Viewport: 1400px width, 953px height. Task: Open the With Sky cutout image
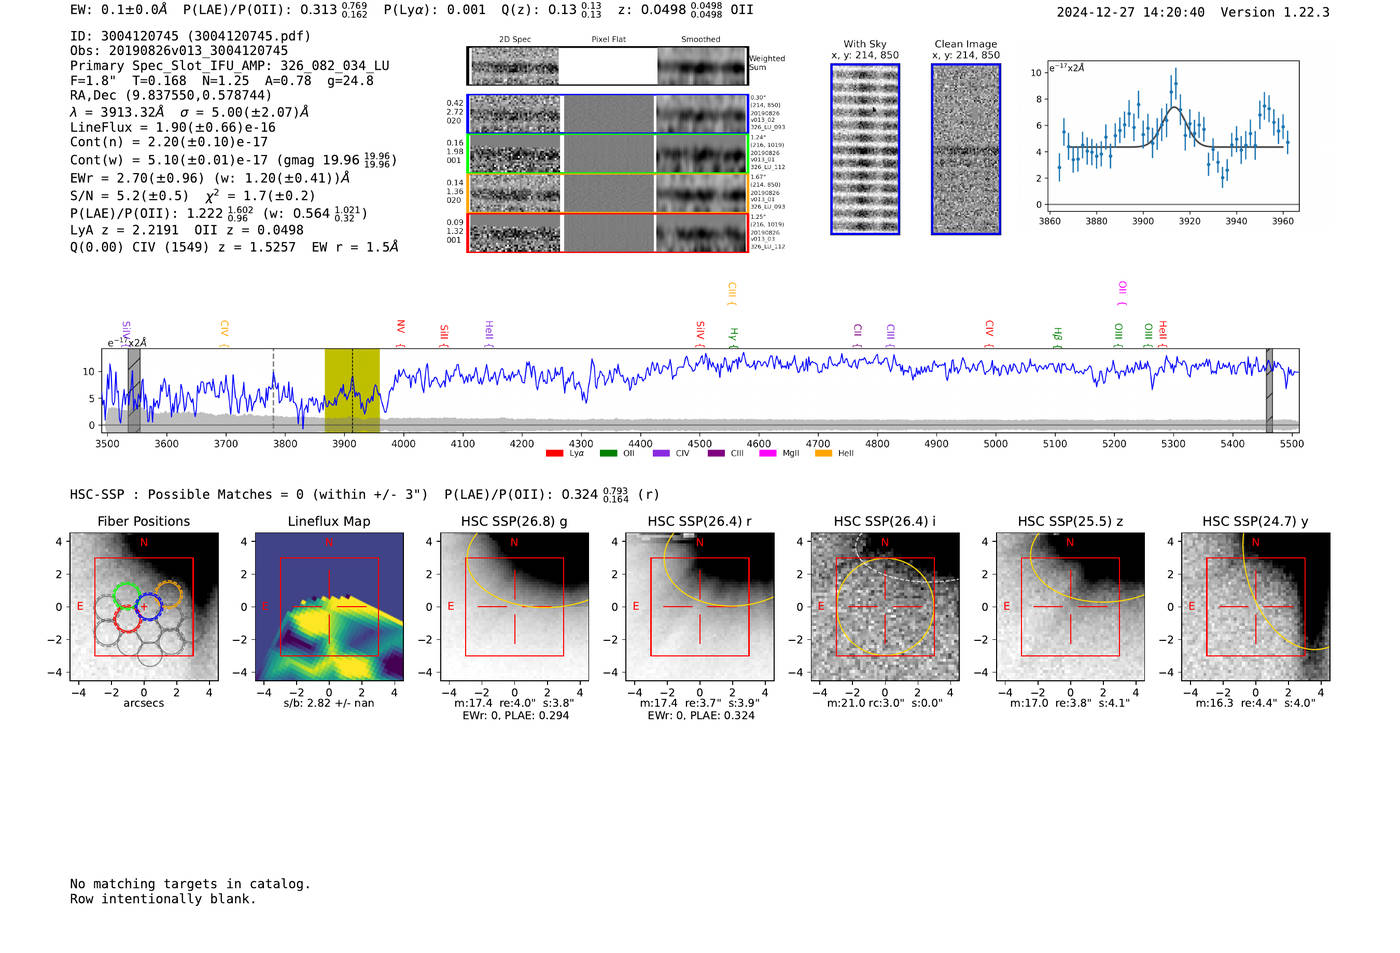[865, 149]
